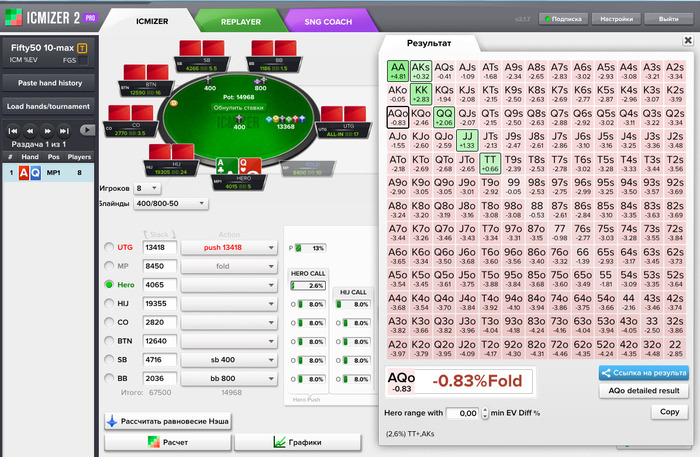The image size is (700, 457).
Task: Click the Paste hand history button
Action: pyautogui.click(x=50, y=83)
